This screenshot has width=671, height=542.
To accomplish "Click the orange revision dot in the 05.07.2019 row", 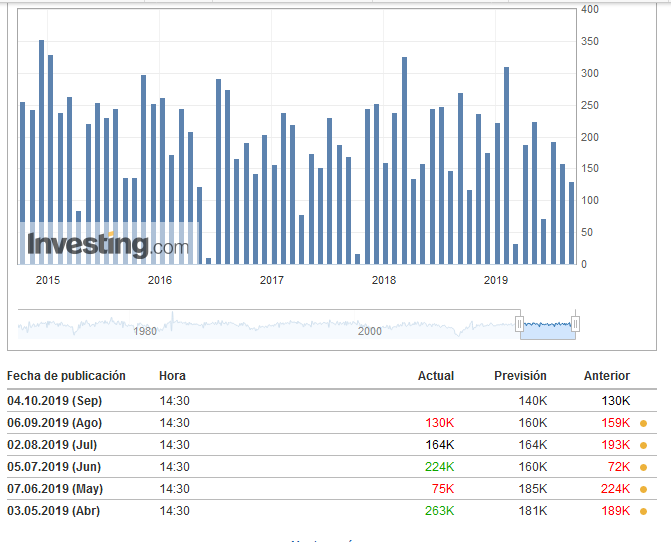I will tap(643, 467).
